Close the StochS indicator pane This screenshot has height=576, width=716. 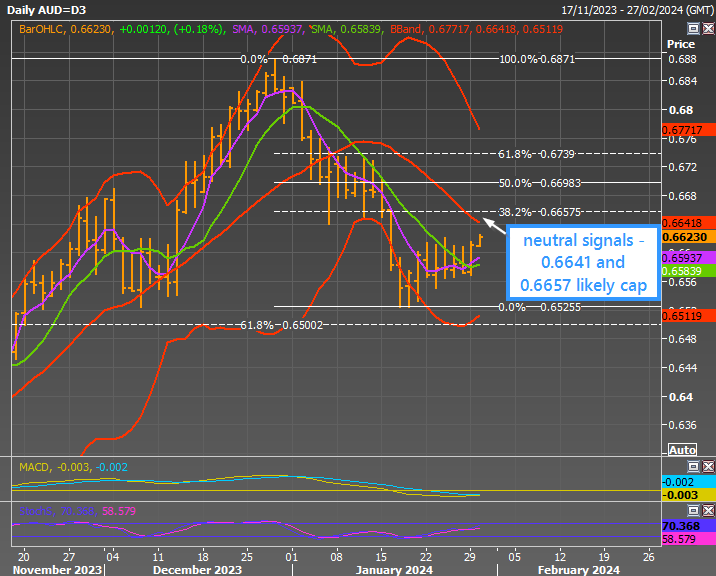(708, 510)
